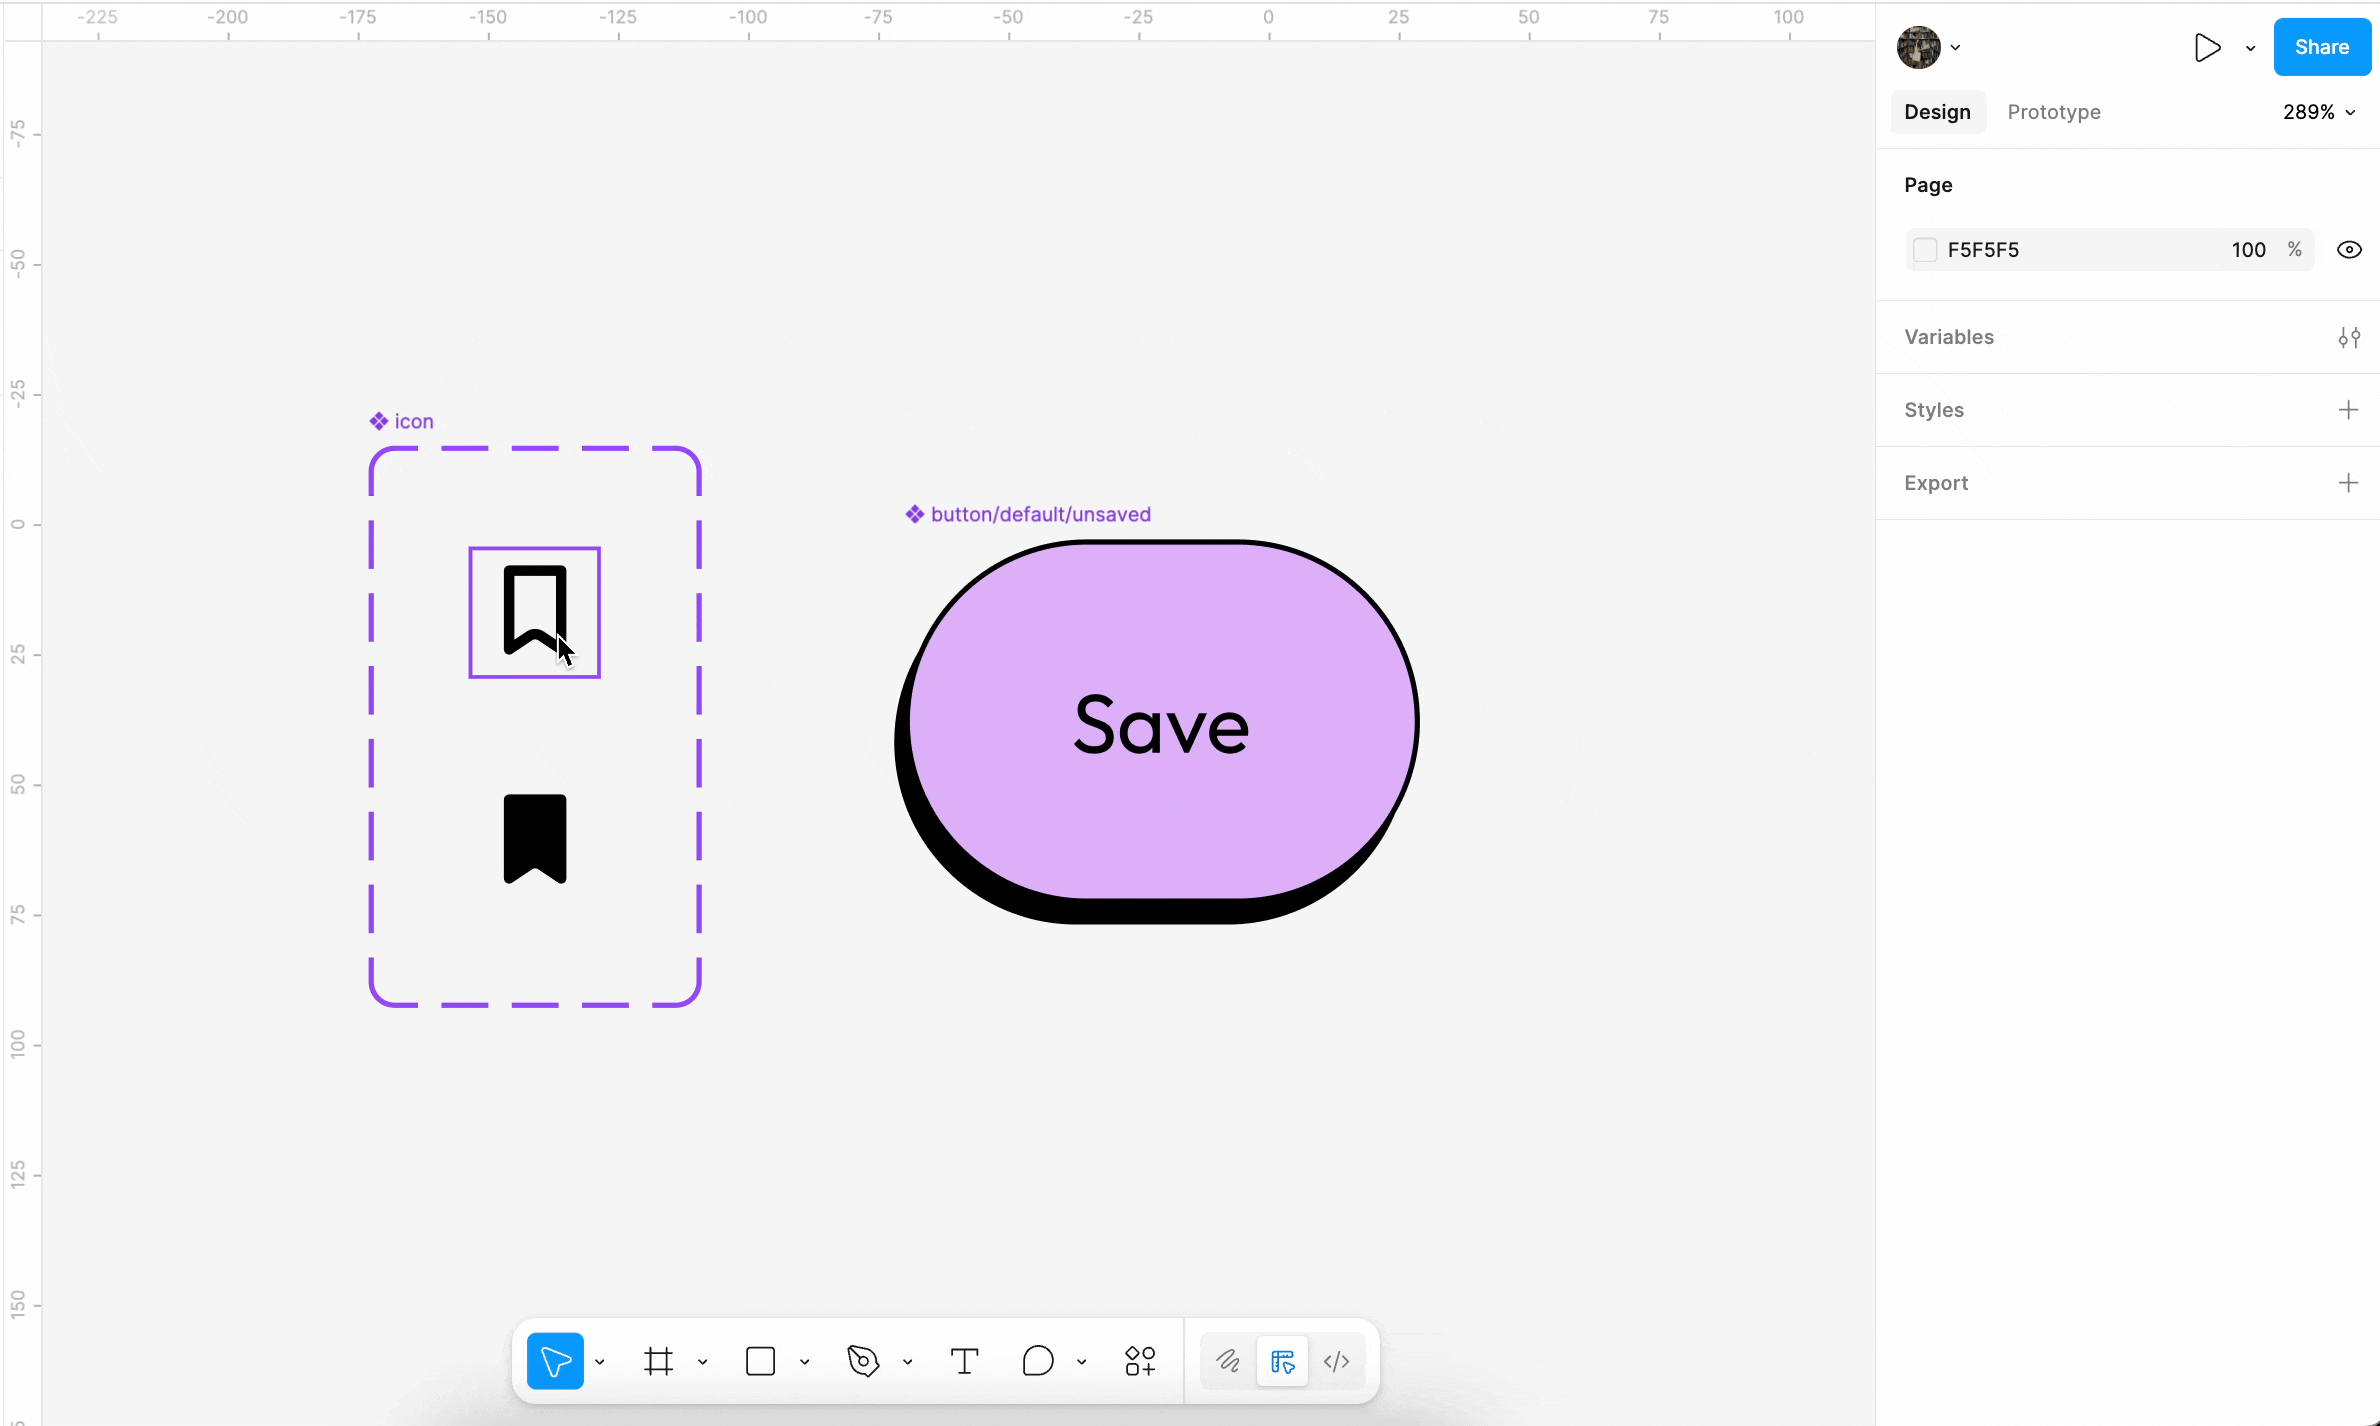The height and width of the screenshot is (1426, 2380).
Task: Hide page background with eye icon
Action: coord(2349,250)
